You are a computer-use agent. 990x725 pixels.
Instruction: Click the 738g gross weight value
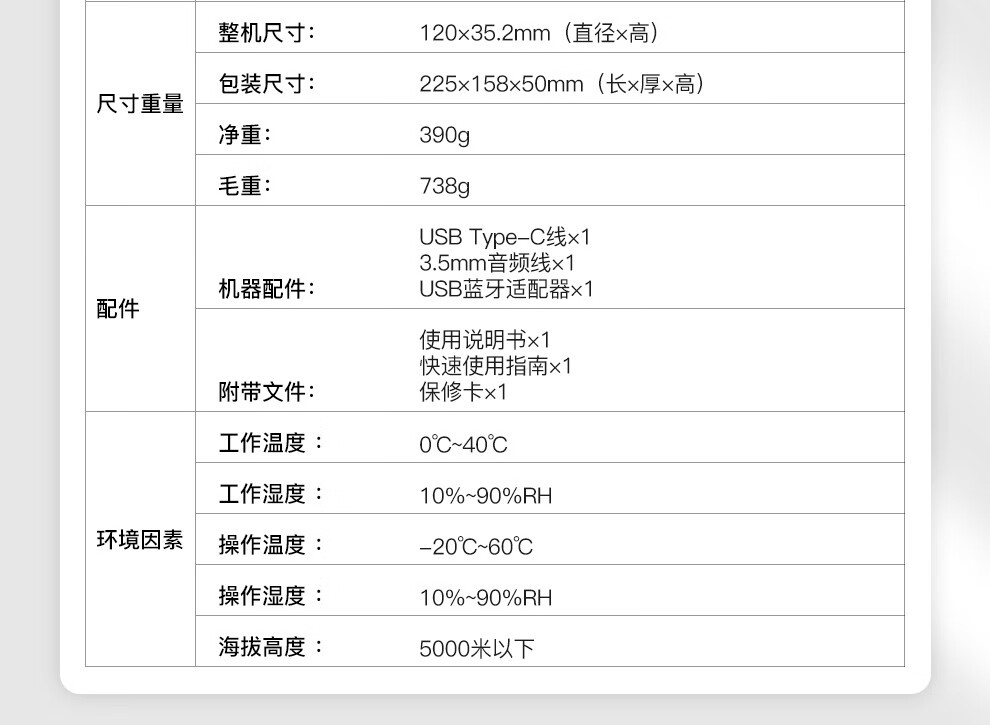(x=444, y=187)
